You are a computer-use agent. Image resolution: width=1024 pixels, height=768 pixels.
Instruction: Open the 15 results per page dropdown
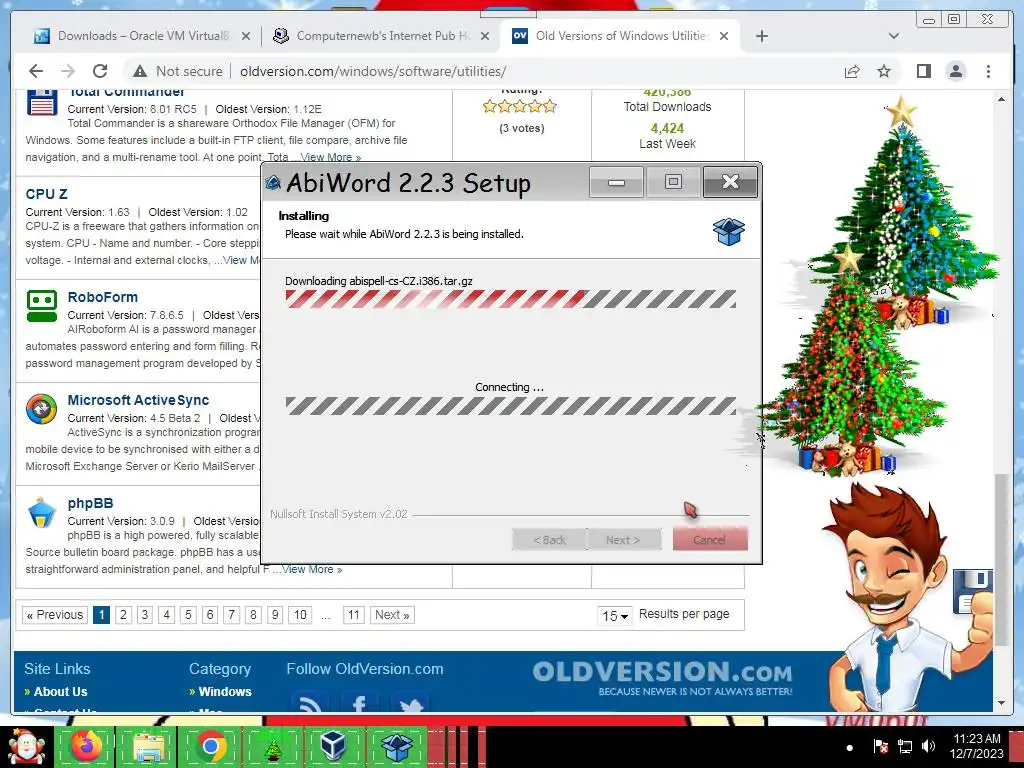615,616
